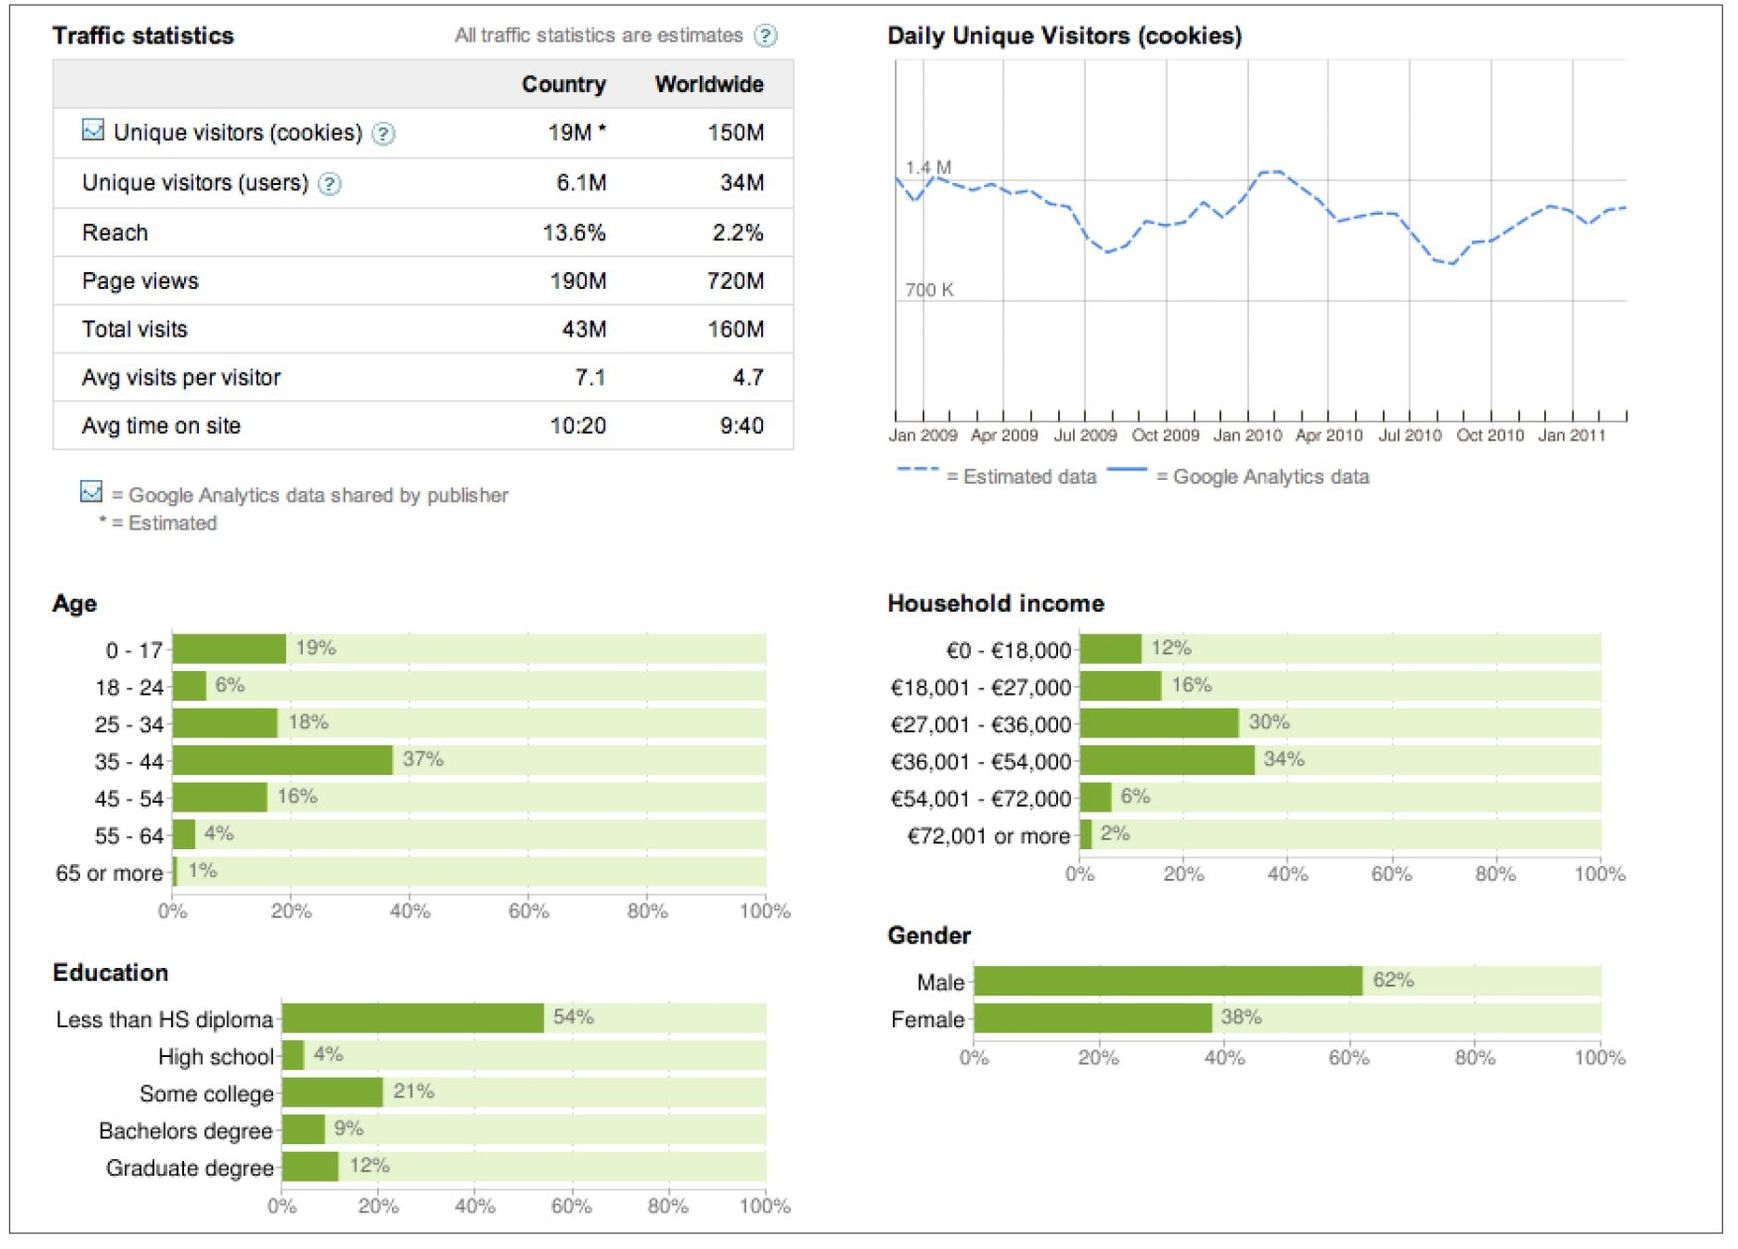Screen dimensions: 1738x1249
Task: Click help icon beside traffic estimates note
Action: point(765,36)
